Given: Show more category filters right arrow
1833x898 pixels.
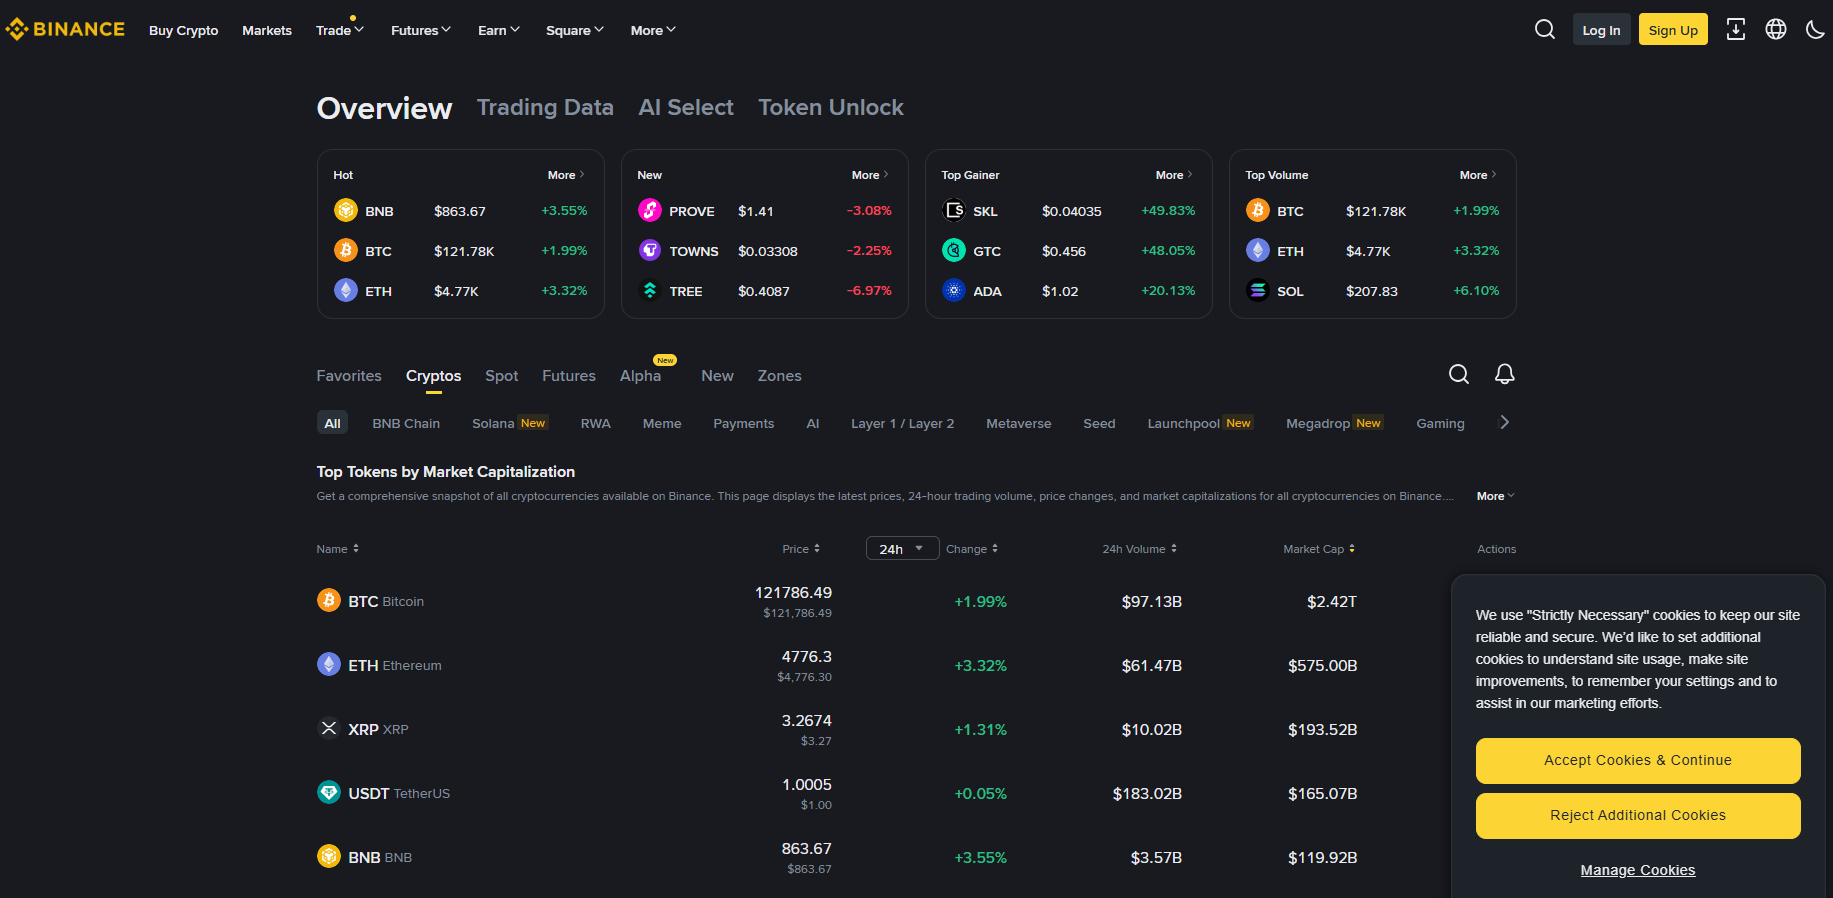Looking at the screenshot, I should [x=1504, y=423].
